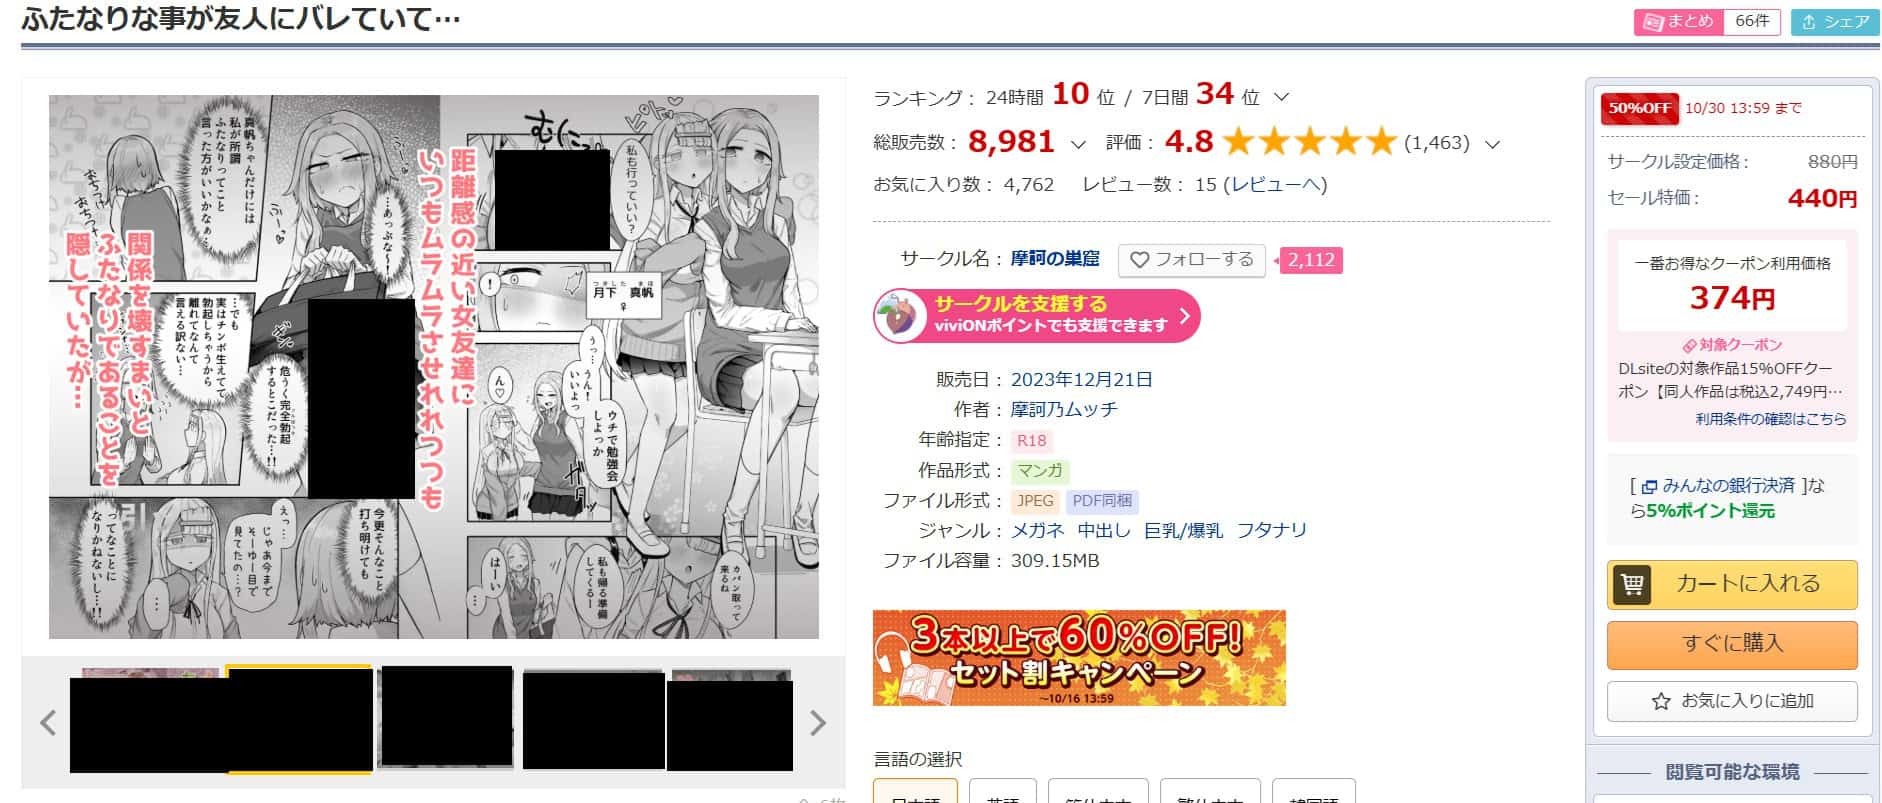Toggle the PDF同梱 file format tag
Screen dimensions: 1882x803
[1101, 501]
